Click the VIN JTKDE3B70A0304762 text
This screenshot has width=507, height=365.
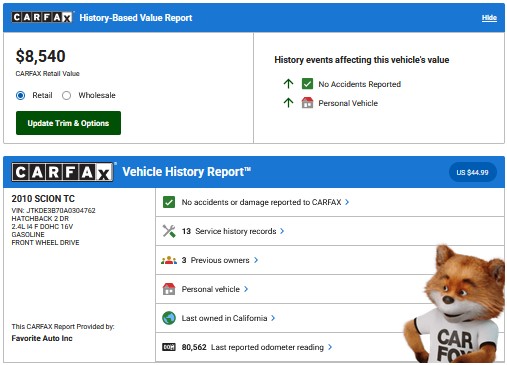[x=53, y=211]
